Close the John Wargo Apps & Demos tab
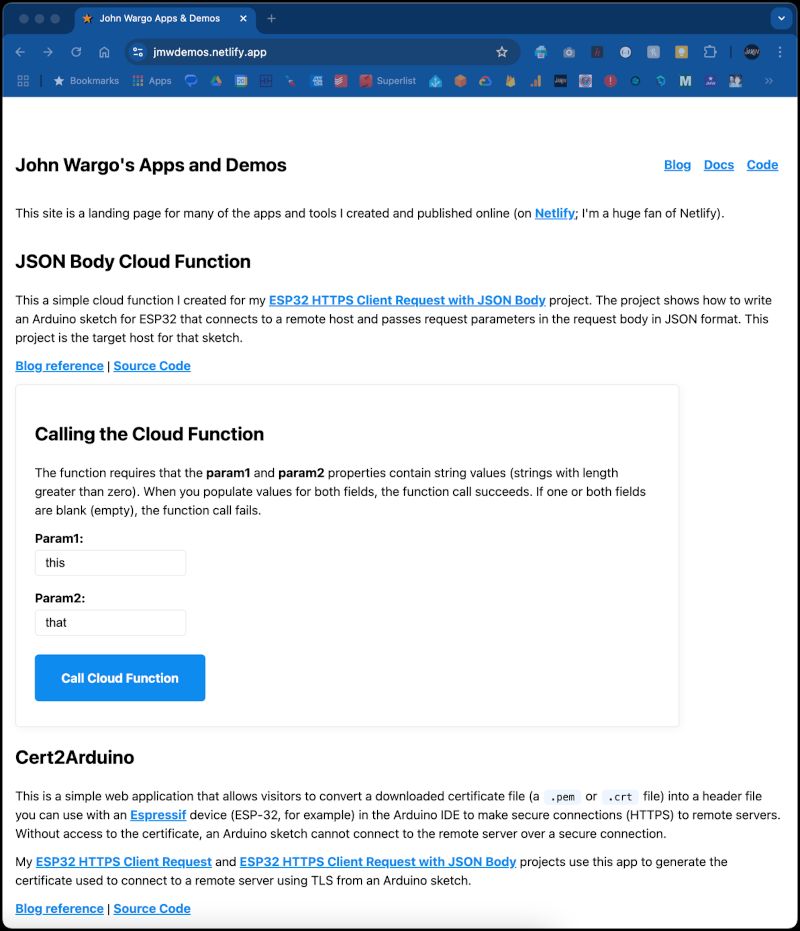 [x=243, y=18]
